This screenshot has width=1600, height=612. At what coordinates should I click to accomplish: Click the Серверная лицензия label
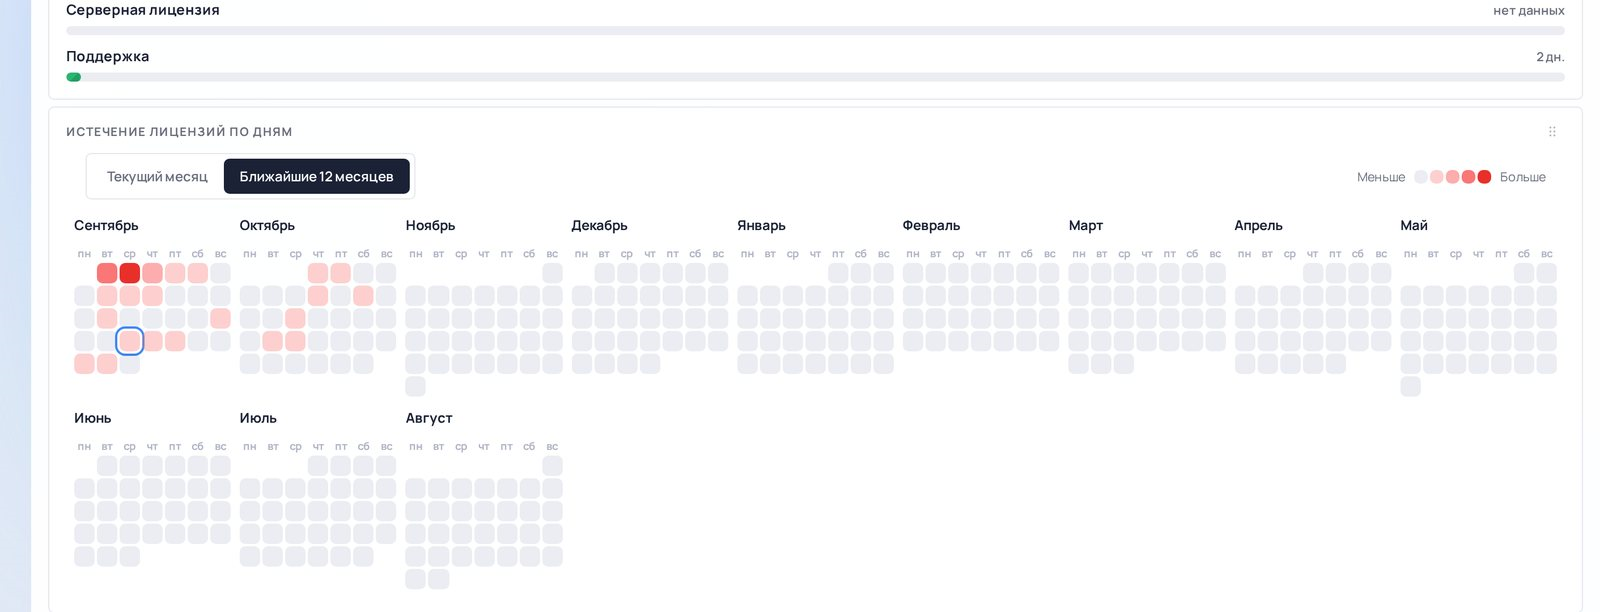pyautogui.click(x=143, y=10)
